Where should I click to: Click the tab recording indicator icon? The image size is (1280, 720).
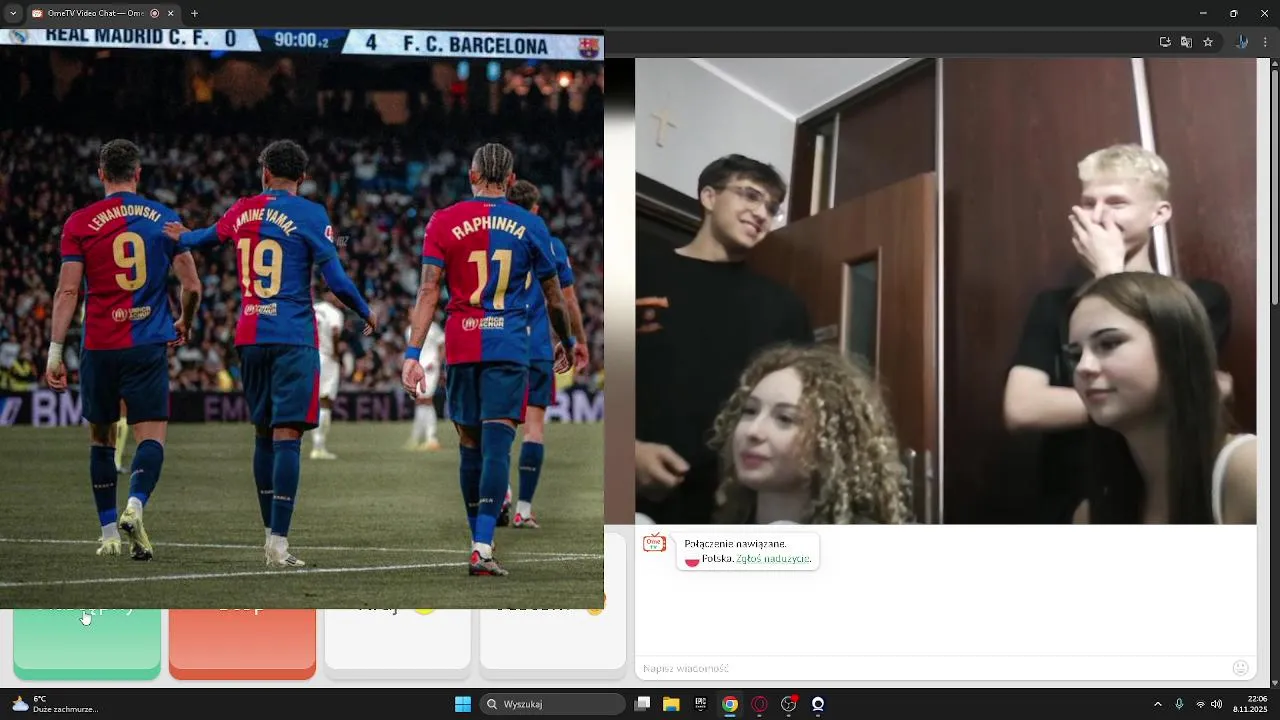tap(154, 14)
